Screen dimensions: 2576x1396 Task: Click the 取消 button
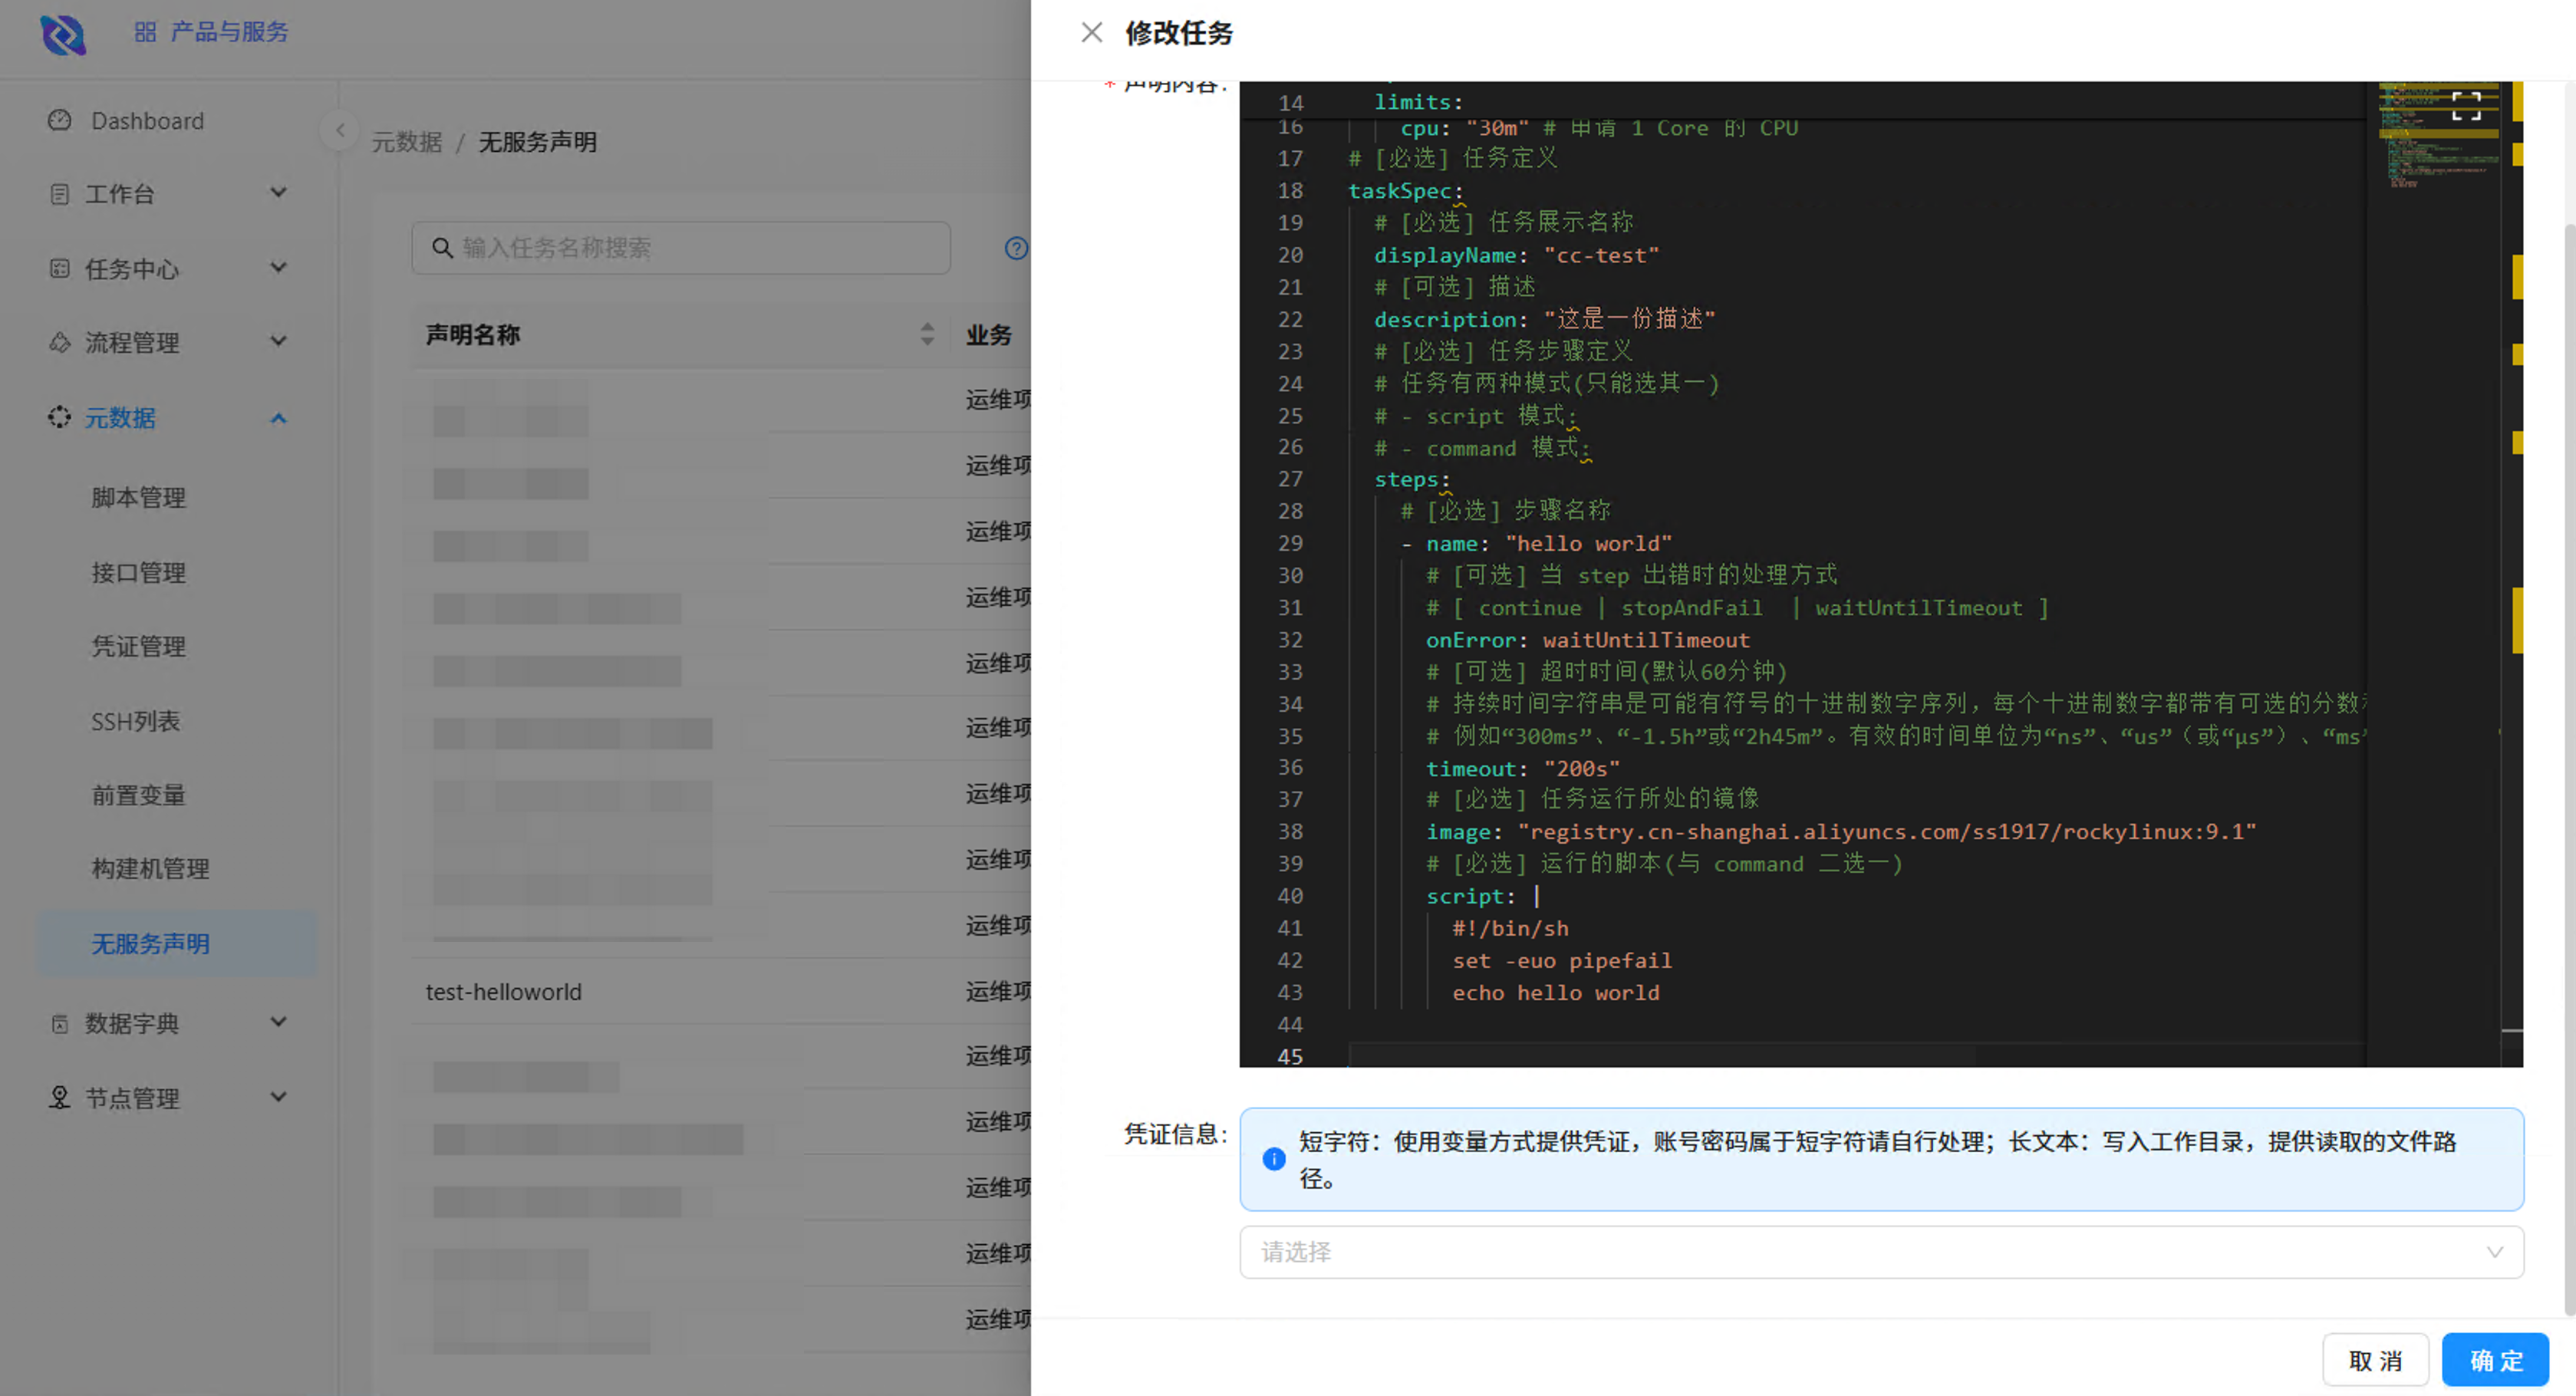click(x=2375, y=1360)
